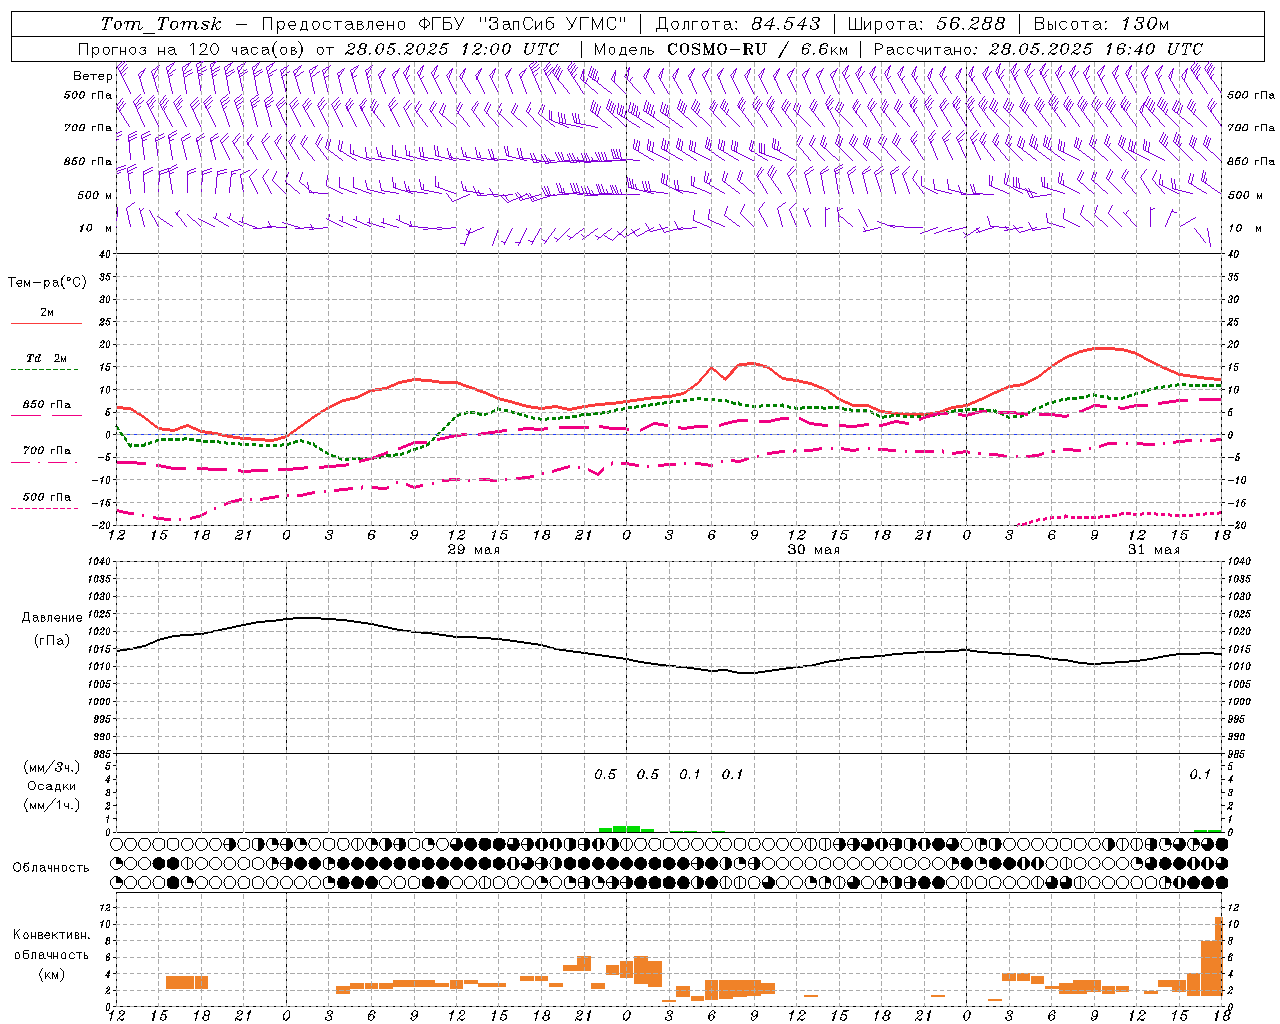Click the "Облачность" cloud cover label
Viewport: 1280px width, 1024px height.
click(51, 867)
